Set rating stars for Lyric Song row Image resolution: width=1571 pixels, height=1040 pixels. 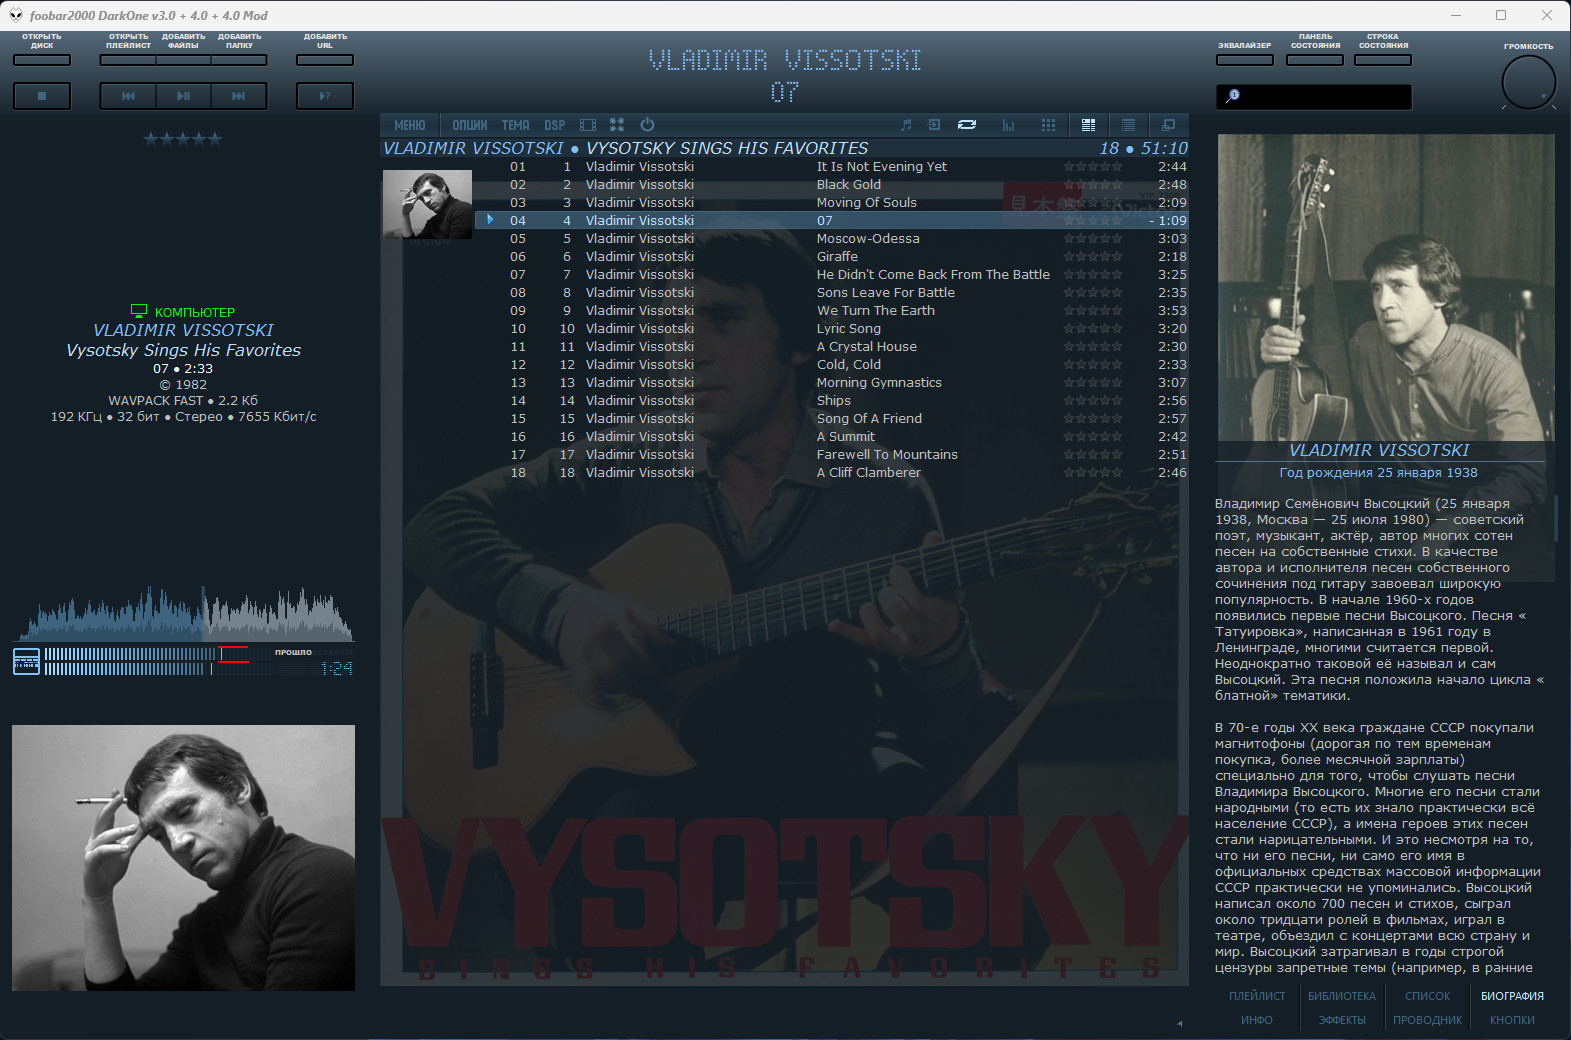(x=1093, y=329)
